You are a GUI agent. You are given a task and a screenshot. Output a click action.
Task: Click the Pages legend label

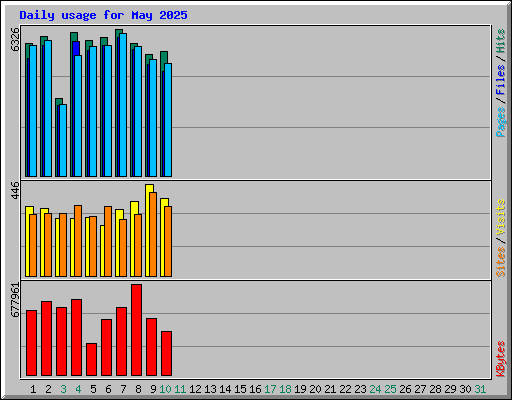point(501,122)
